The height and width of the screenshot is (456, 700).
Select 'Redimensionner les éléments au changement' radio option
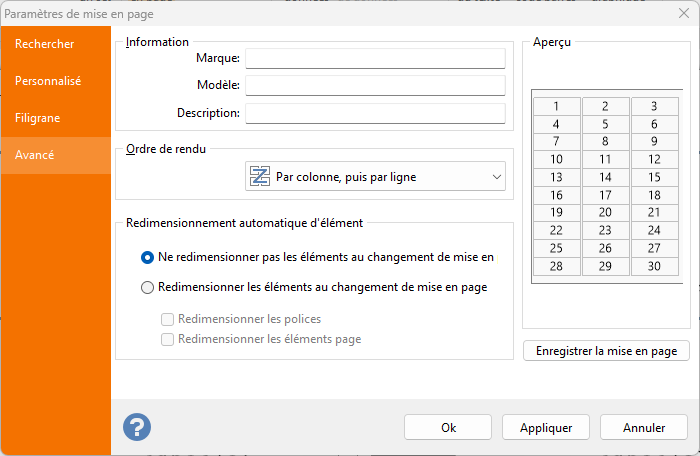pyautogui.click(x=148, y=287)
